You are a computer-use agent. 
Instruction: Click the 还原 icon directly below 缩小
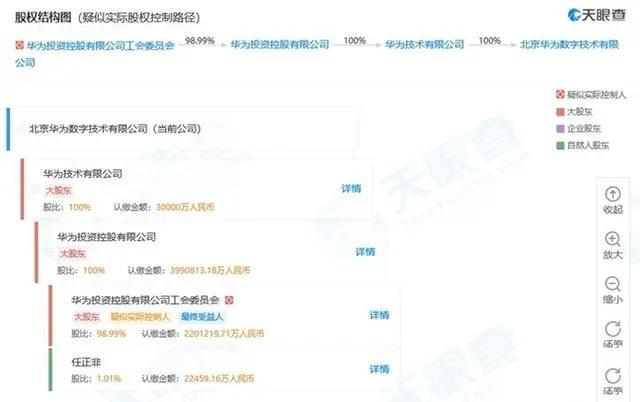pyautogui.click(x=613, y=329)
